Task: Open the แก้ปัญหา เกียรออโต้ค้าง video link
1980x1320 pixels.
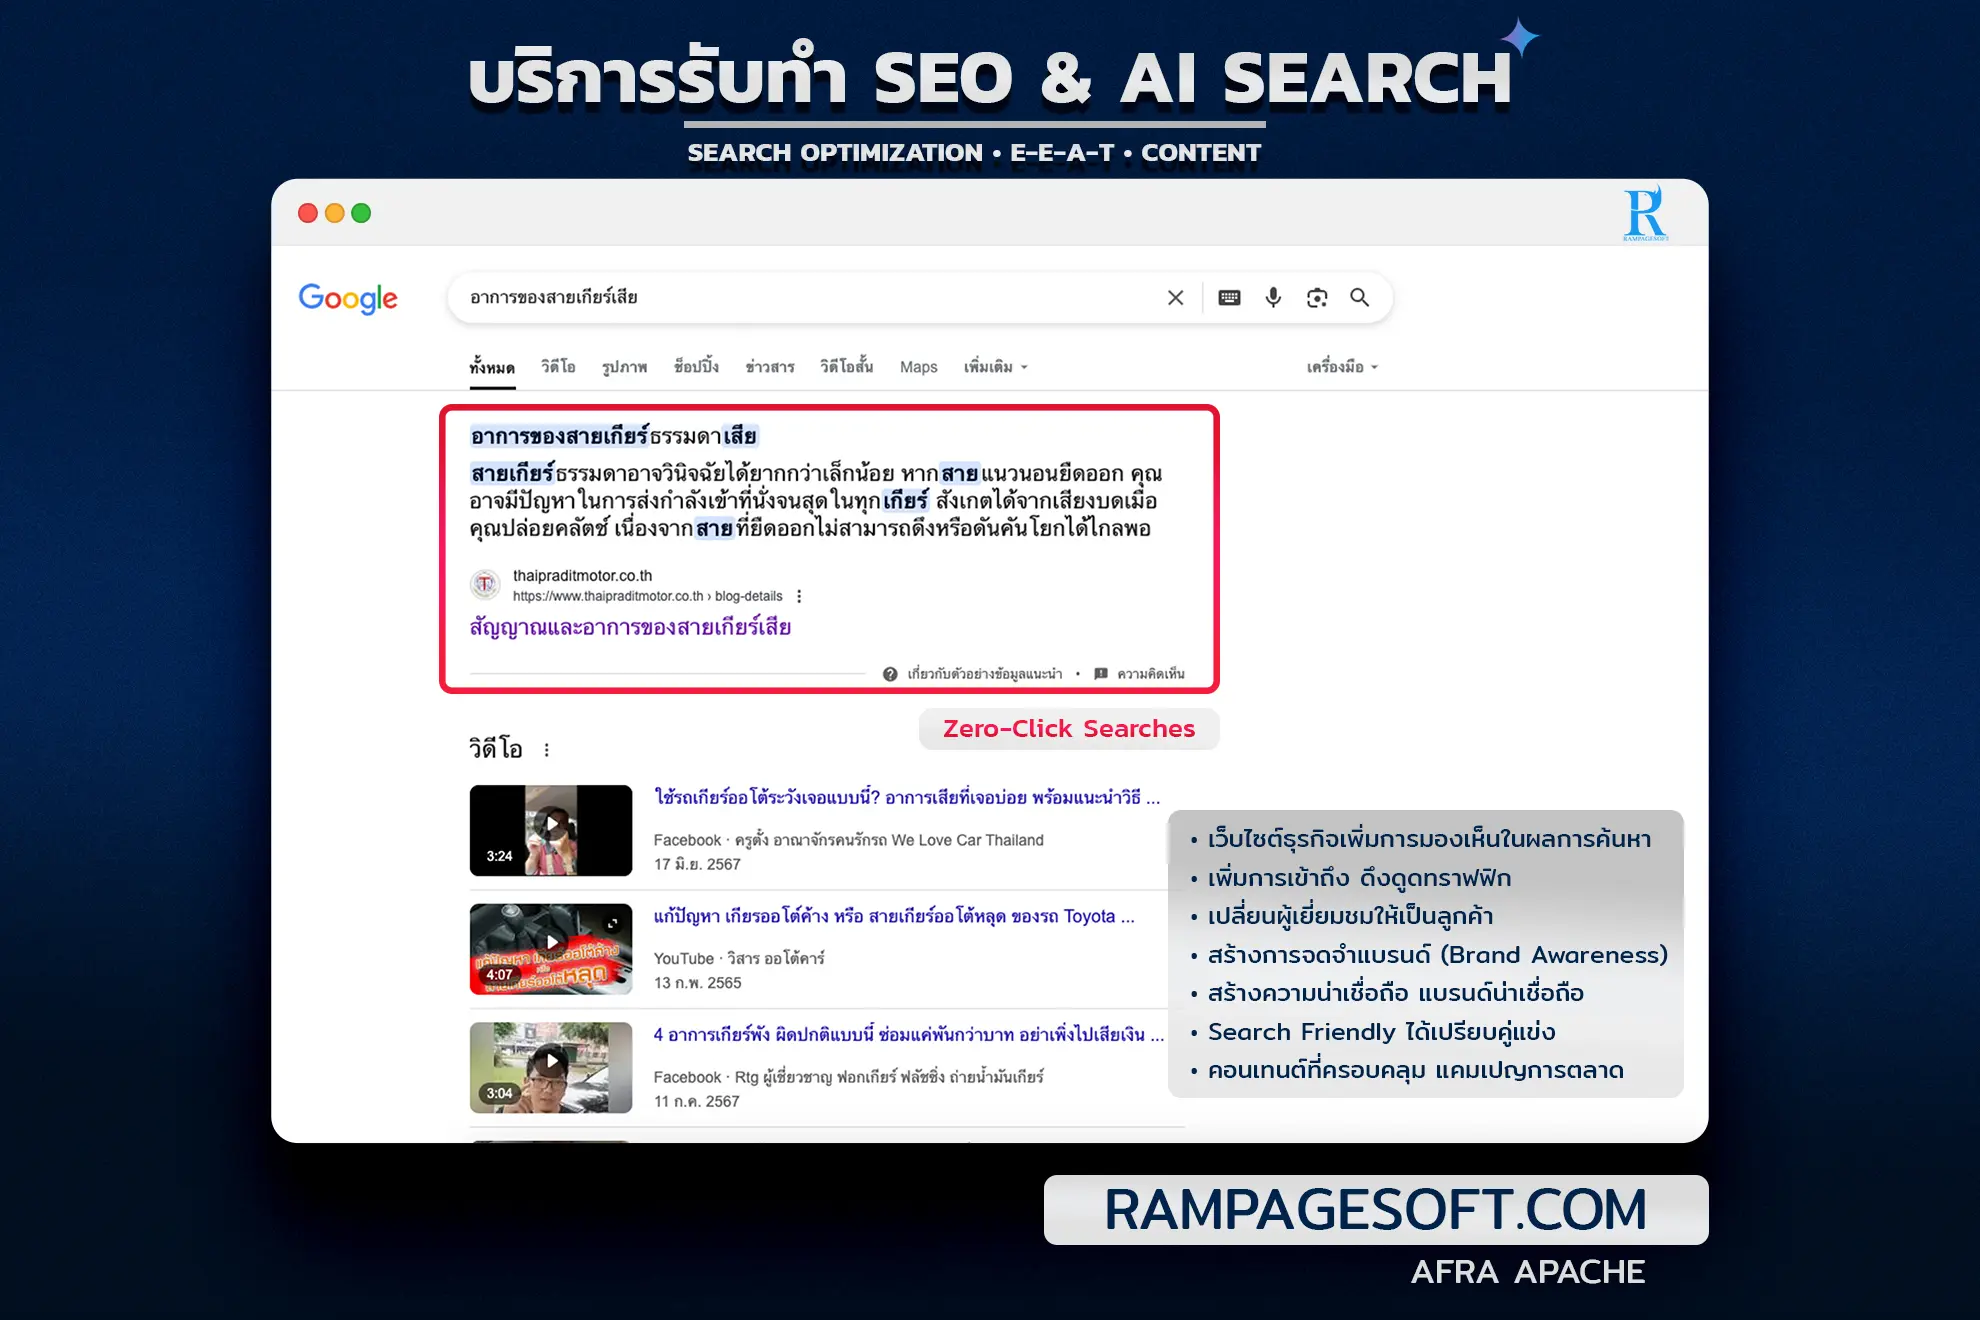Action: coord(894,916)
